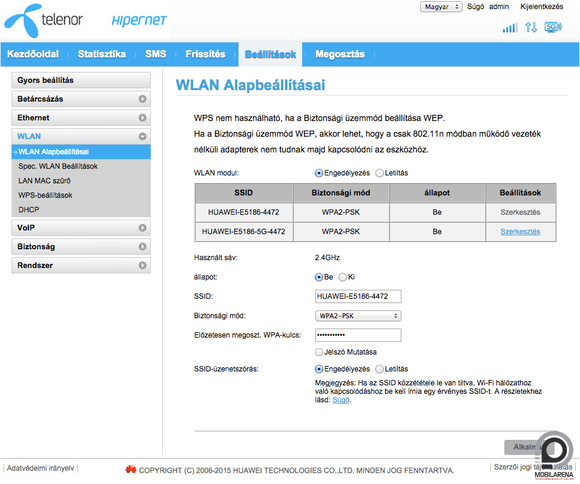Open the Magyar language selector
This screenshot has width=580, height=484.
tap(441, 7)
